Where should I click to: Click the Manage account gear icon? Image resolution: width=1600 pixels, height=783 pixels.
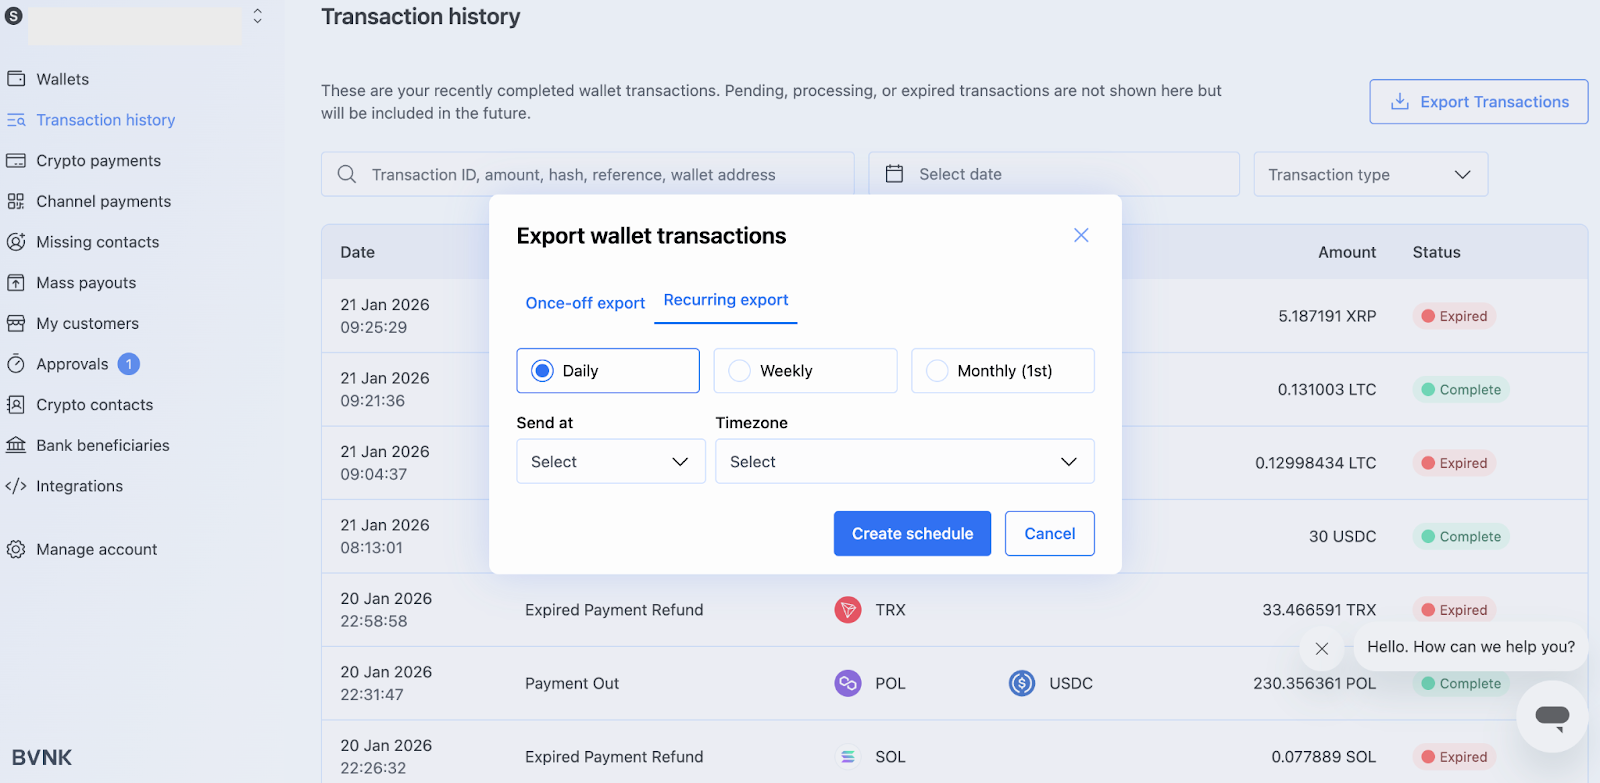(x=16, y=549)
